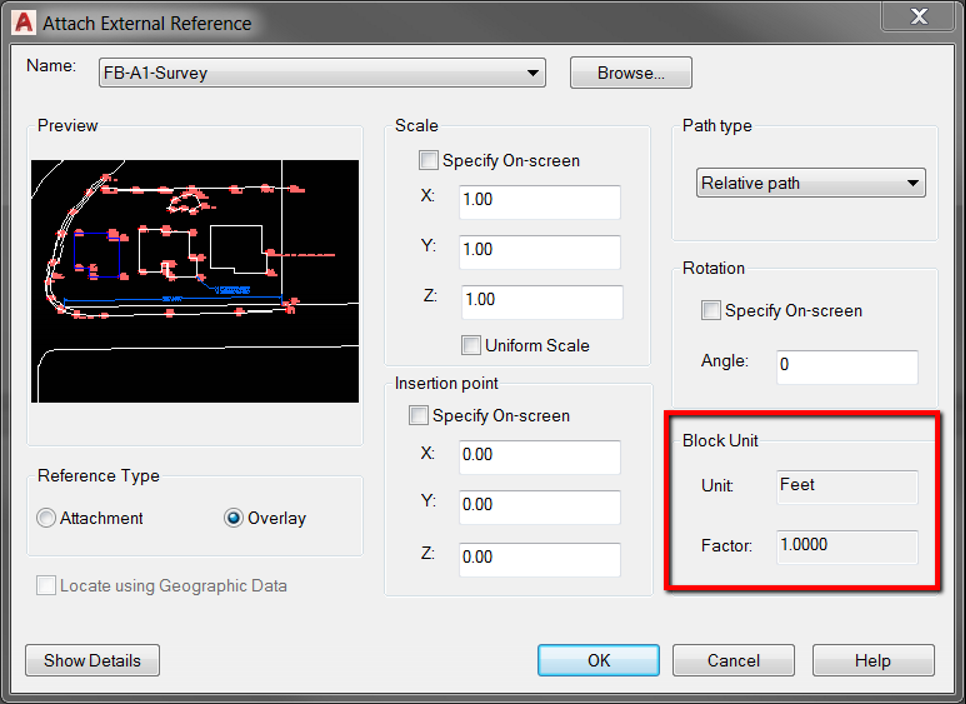Set the rotation Angle value
The image size is (966, 704).
[x=846, y=367]
